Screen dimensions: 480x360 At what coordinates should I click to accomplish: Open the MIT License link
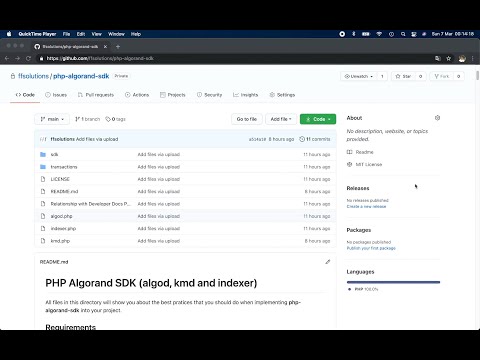[369, 164]
